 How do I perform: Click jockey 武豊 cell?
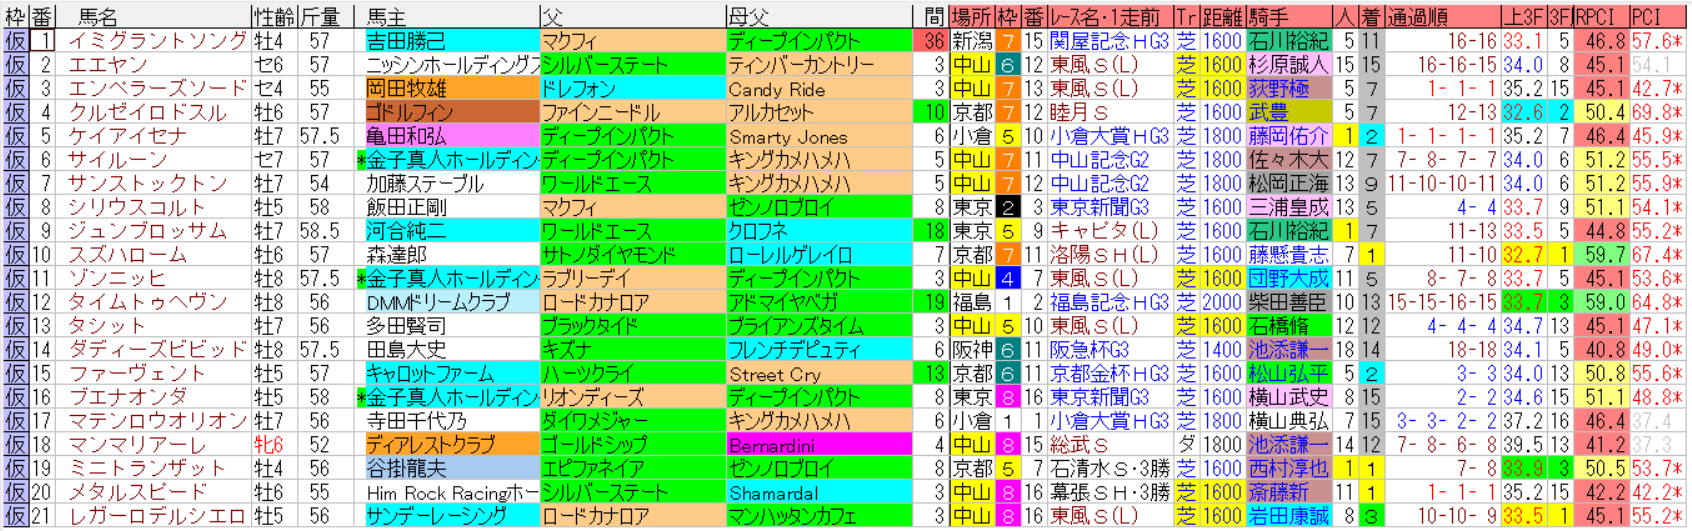[x=1268, y=112]
